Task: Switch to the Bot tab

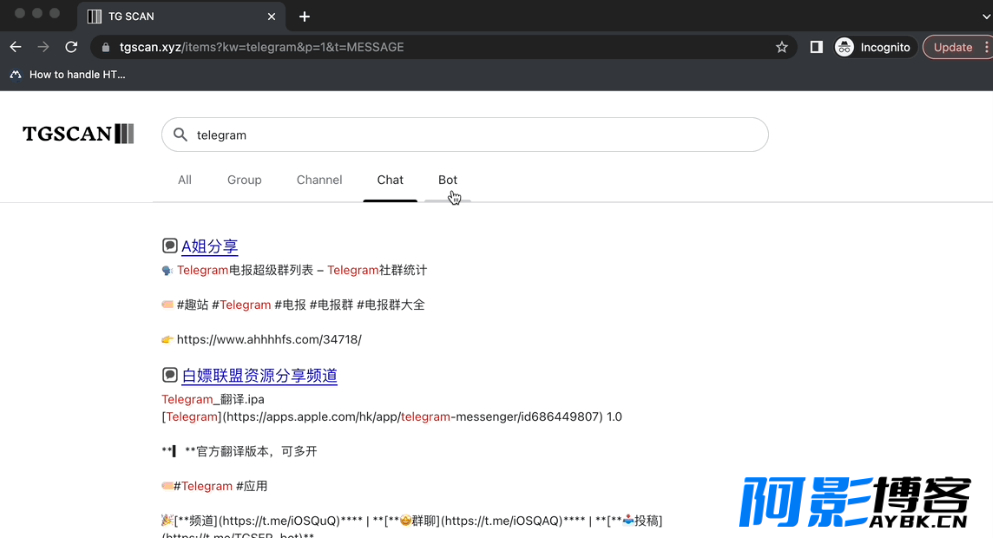Action: point(448,180)
